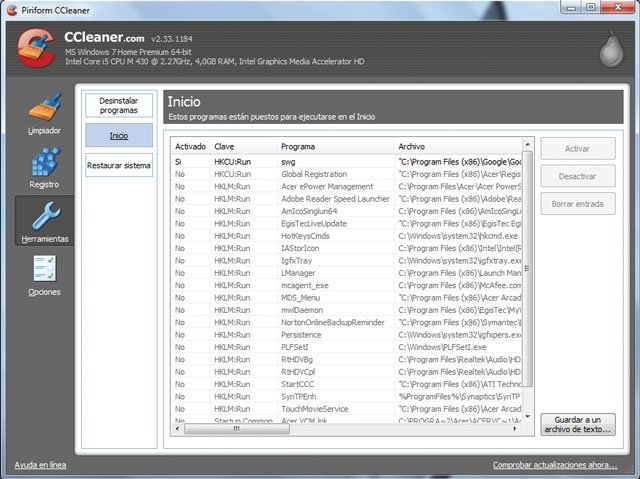
Task: Select the SynTPEnh entry
Action: [x=346, y=397]
